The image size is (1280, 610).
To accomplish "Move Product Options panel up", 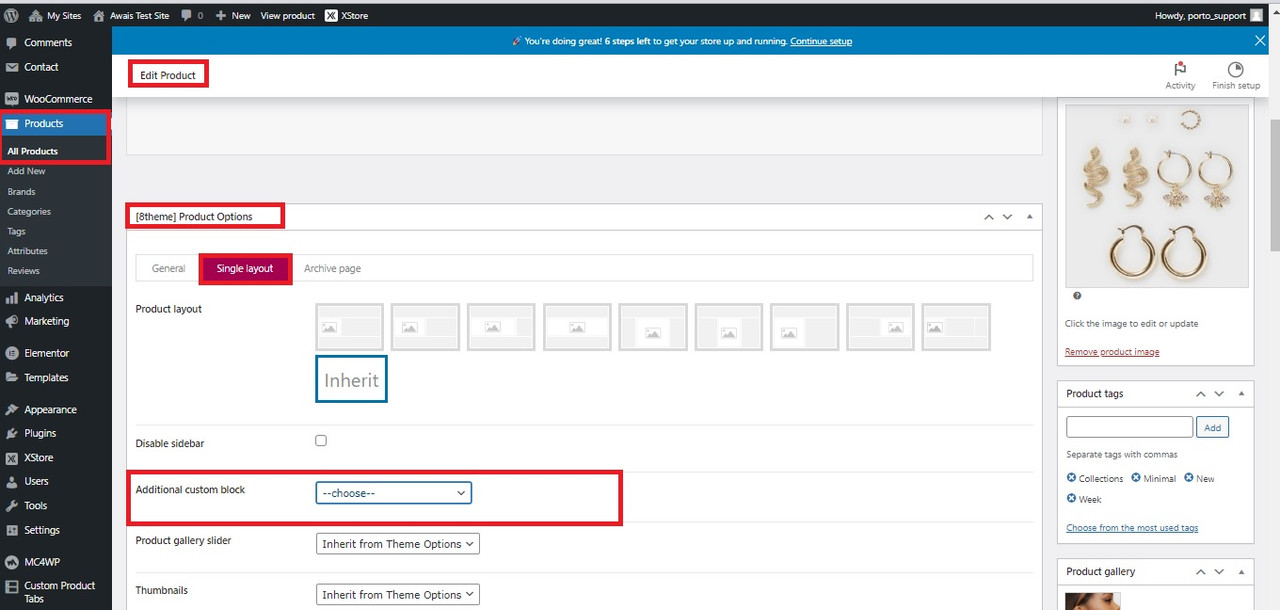I will [x=989, y=217].
